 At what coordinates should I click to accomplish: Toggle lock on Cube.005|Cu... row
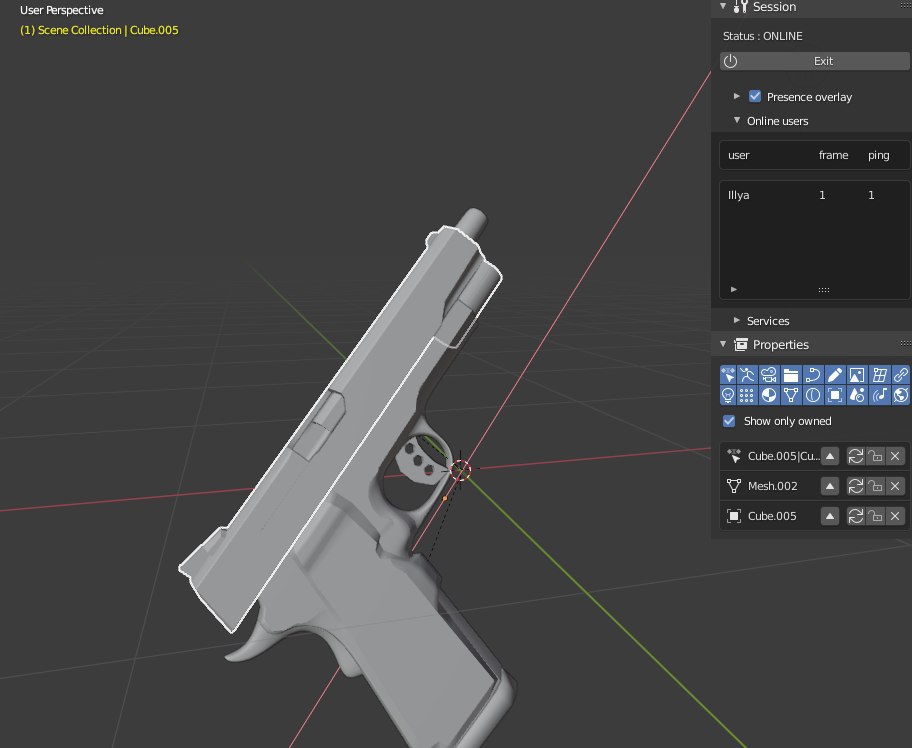[x=875, y=456]
